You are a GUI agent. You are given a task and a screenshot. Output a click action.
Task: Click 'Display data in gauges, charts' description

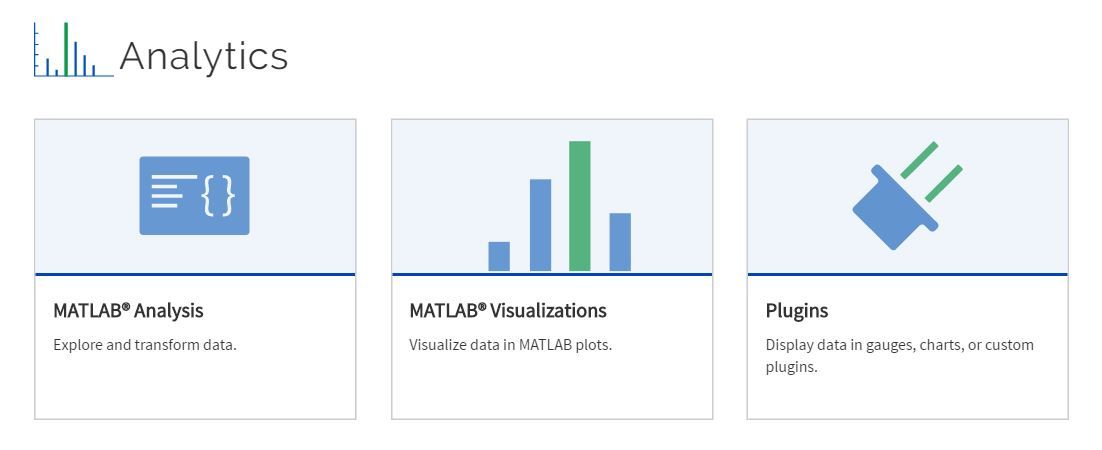point(899,345)
